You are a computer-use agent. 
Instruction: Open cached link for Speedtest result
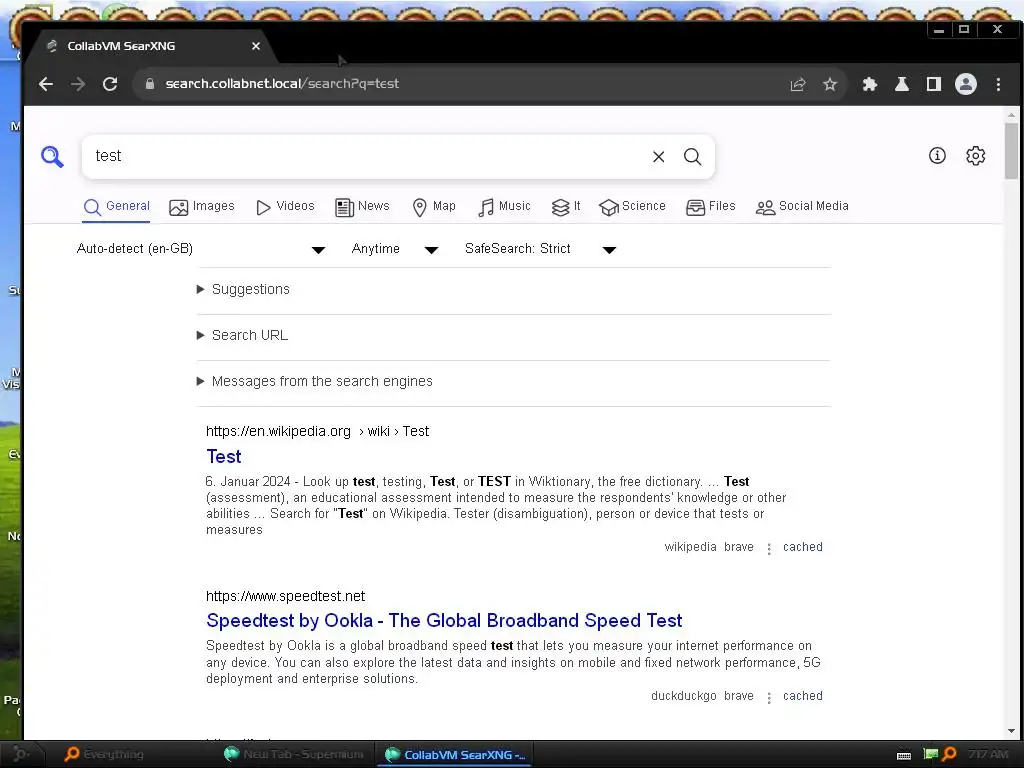click(803, 696)
